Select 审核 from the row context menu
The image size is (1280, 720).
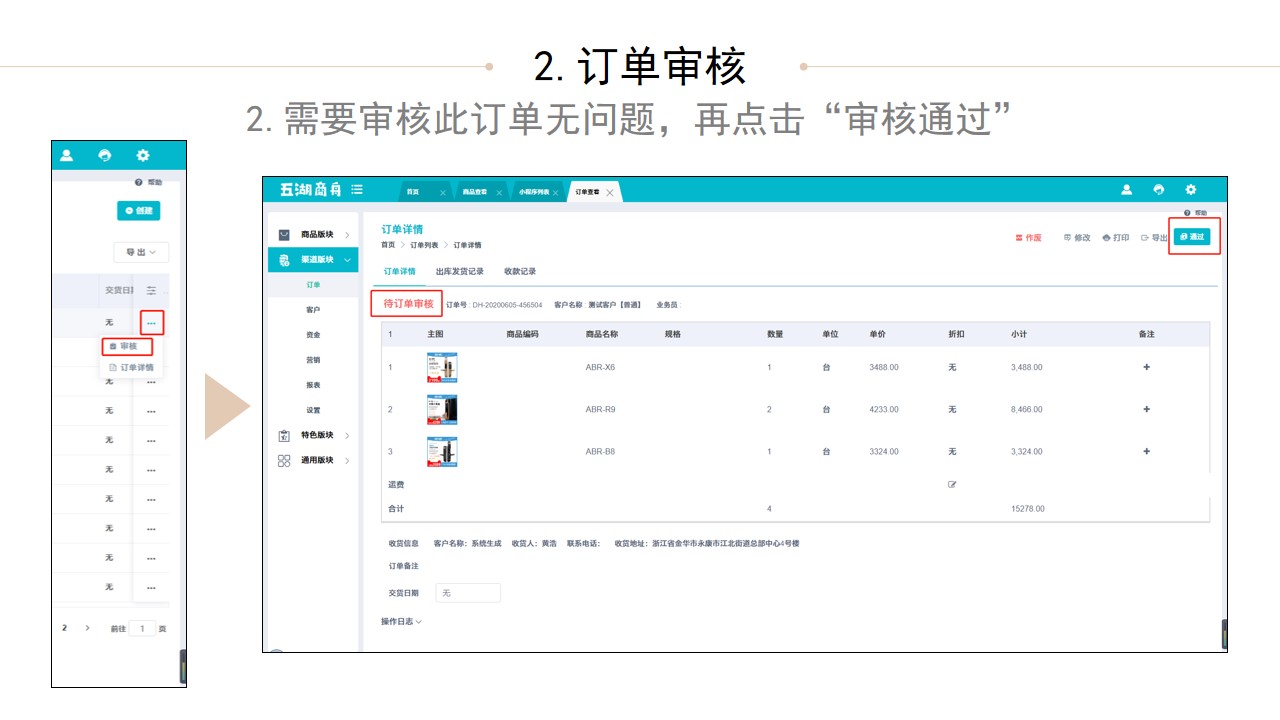[127, 346]
